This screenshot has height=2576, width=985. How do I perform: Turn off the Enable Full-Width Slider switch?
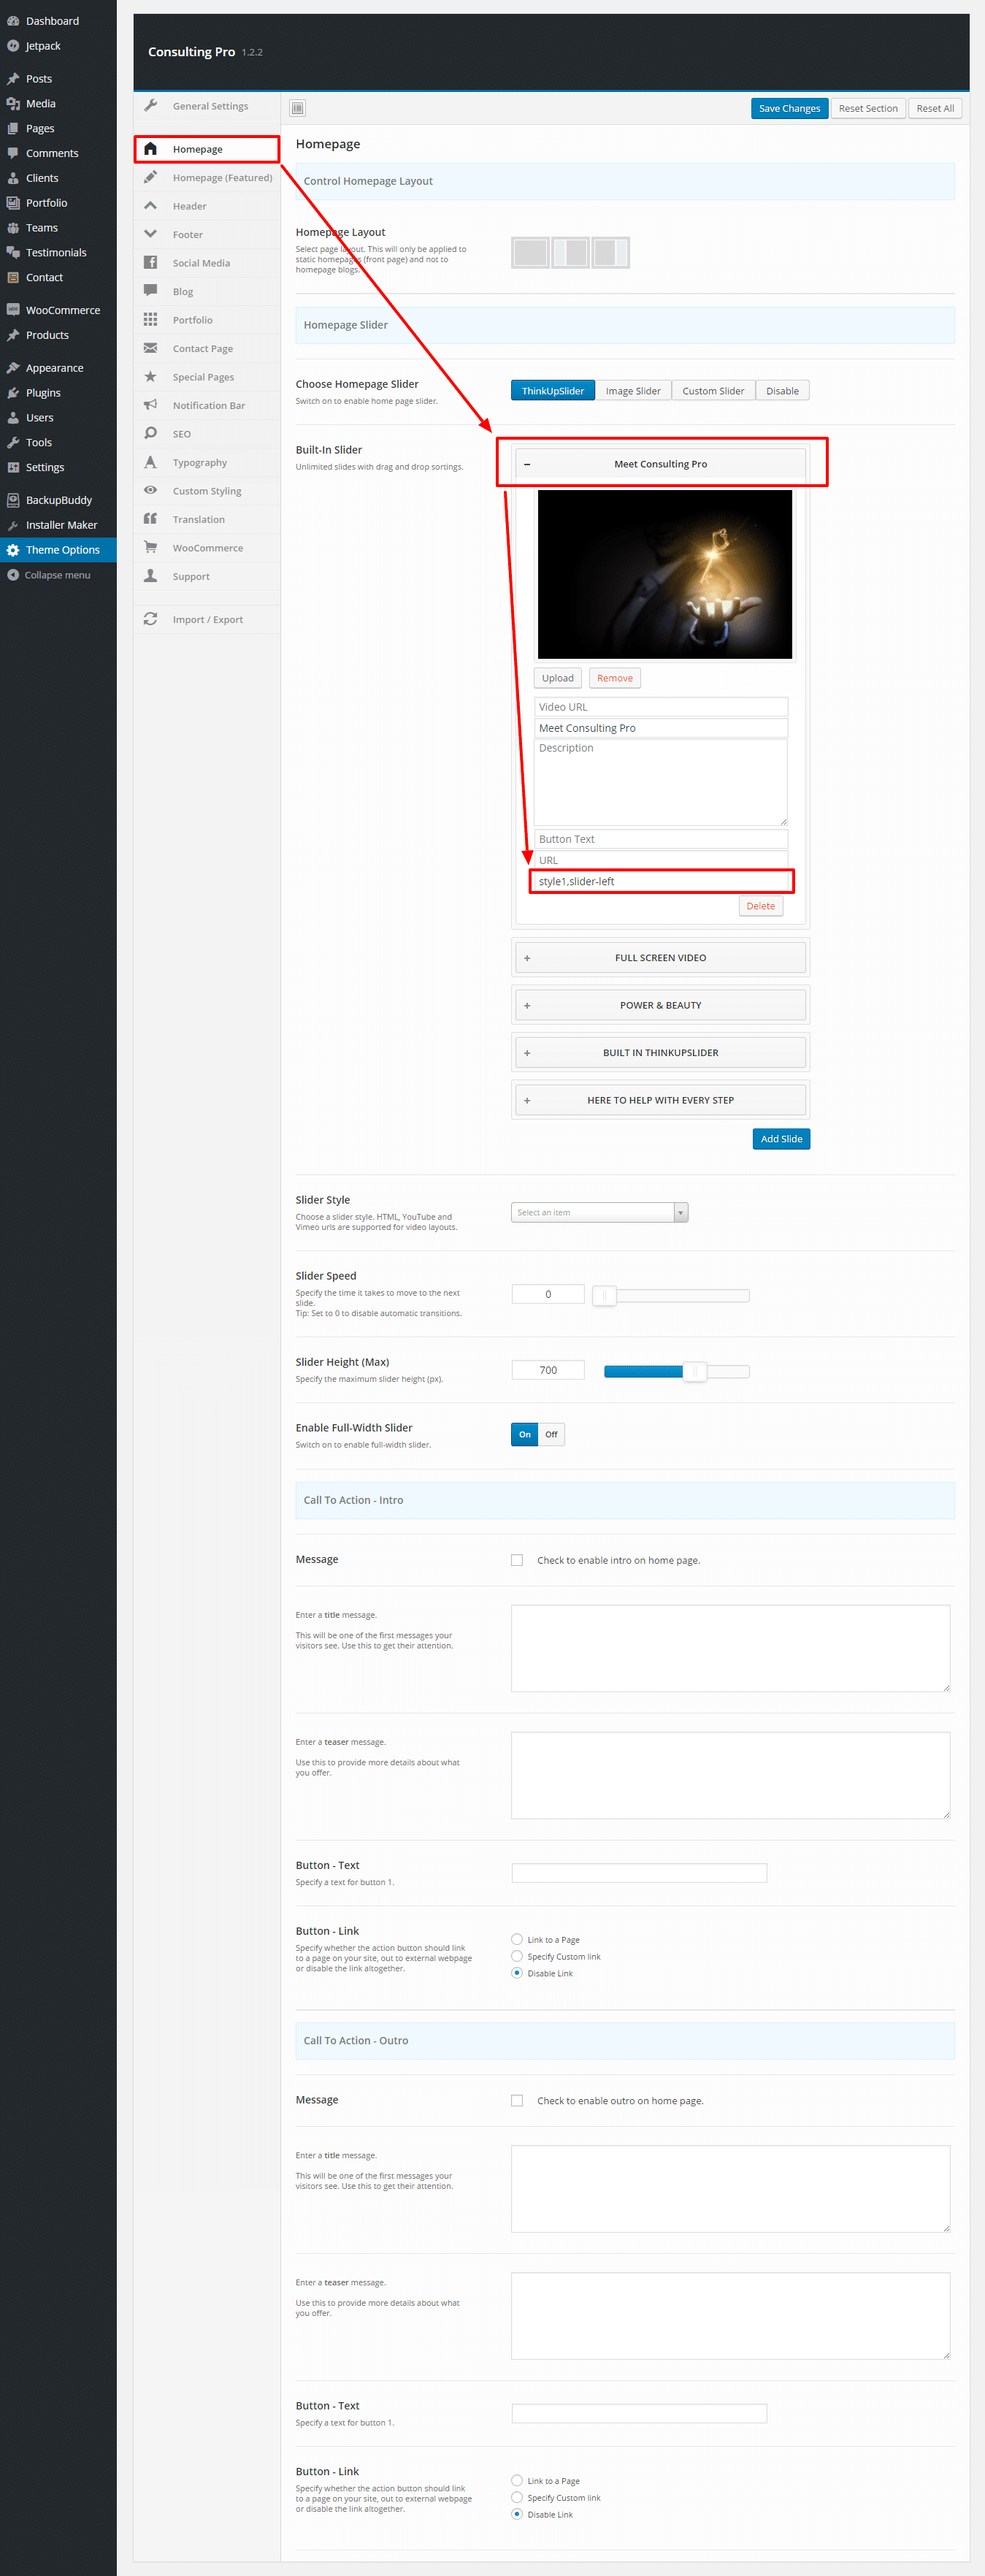point(551,1434)
